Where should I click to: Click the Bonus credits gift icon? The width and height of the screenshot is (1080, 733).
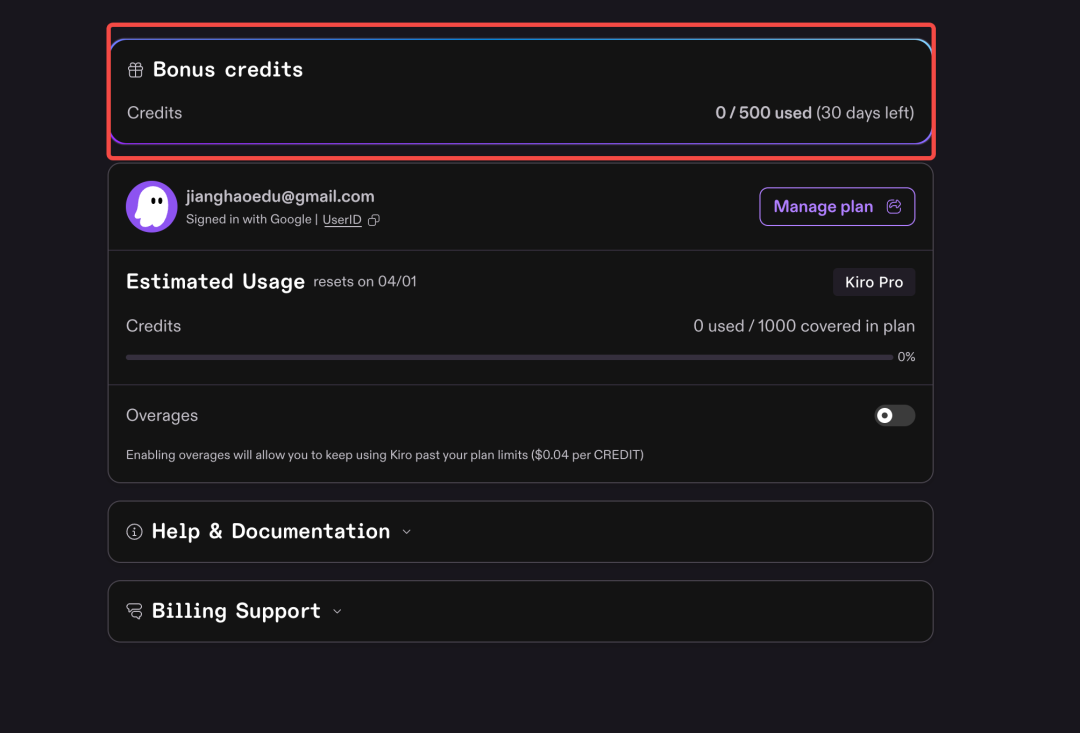[136, 70]
